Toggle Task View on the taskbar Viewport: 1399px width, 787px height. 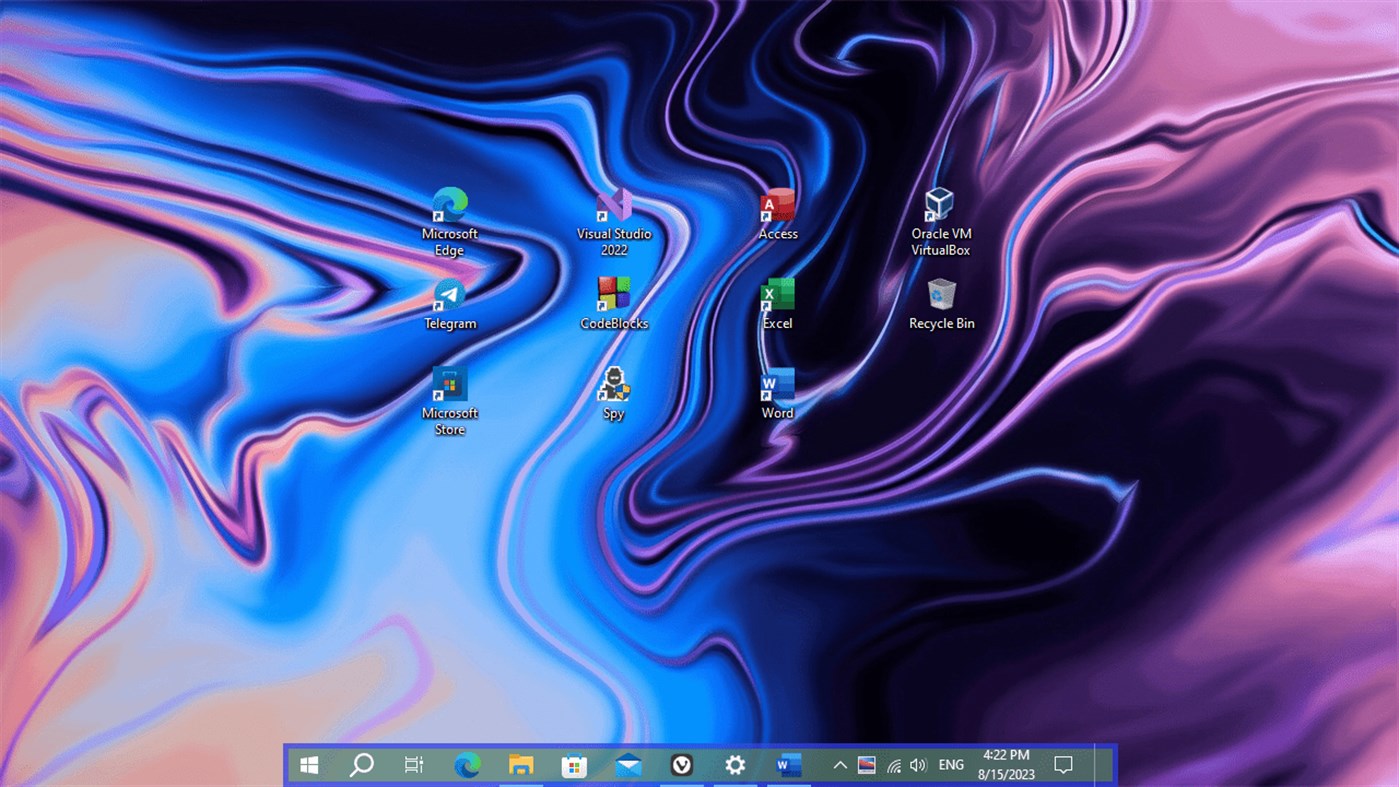tap(413, 764)
